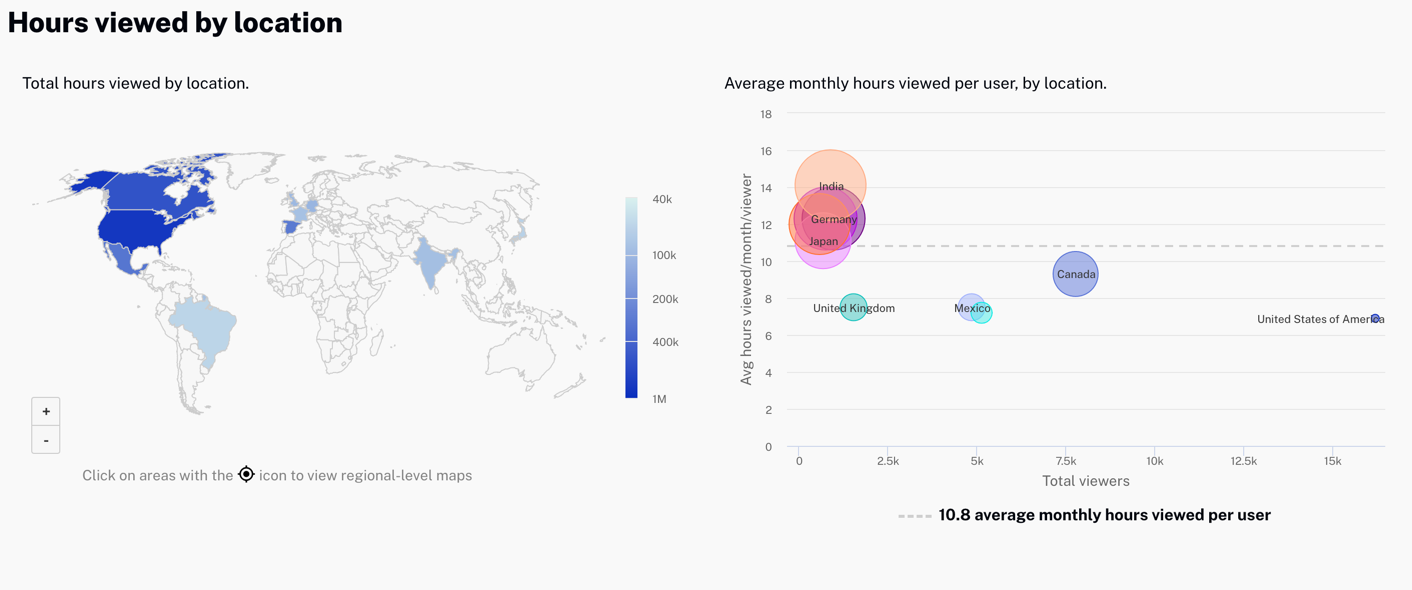The width and height of the screenshot is (1412, 590).
Task: Click the United States of America bubble
Action: click(x=1375, y=318)
